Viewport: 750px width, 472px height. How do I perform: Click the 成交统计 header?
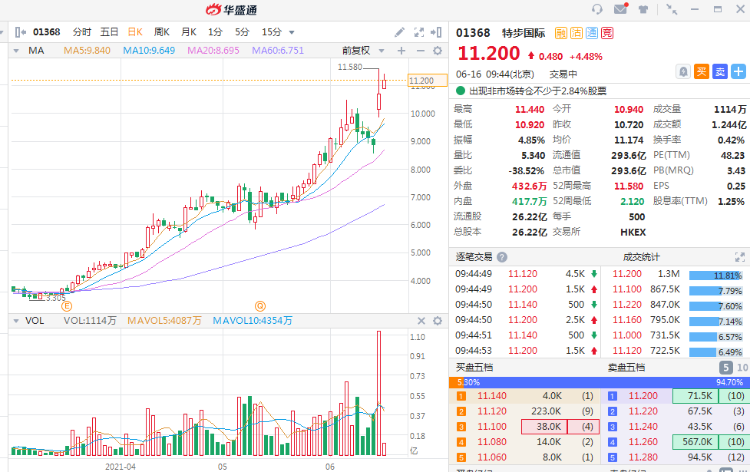coord(641,257)
